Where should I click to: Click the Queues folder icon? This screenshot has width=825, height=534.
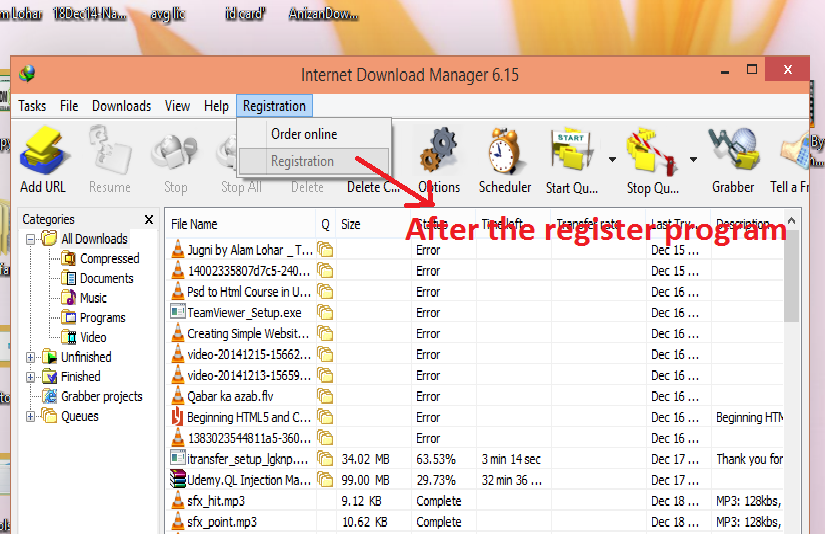(x=50, y=416)
